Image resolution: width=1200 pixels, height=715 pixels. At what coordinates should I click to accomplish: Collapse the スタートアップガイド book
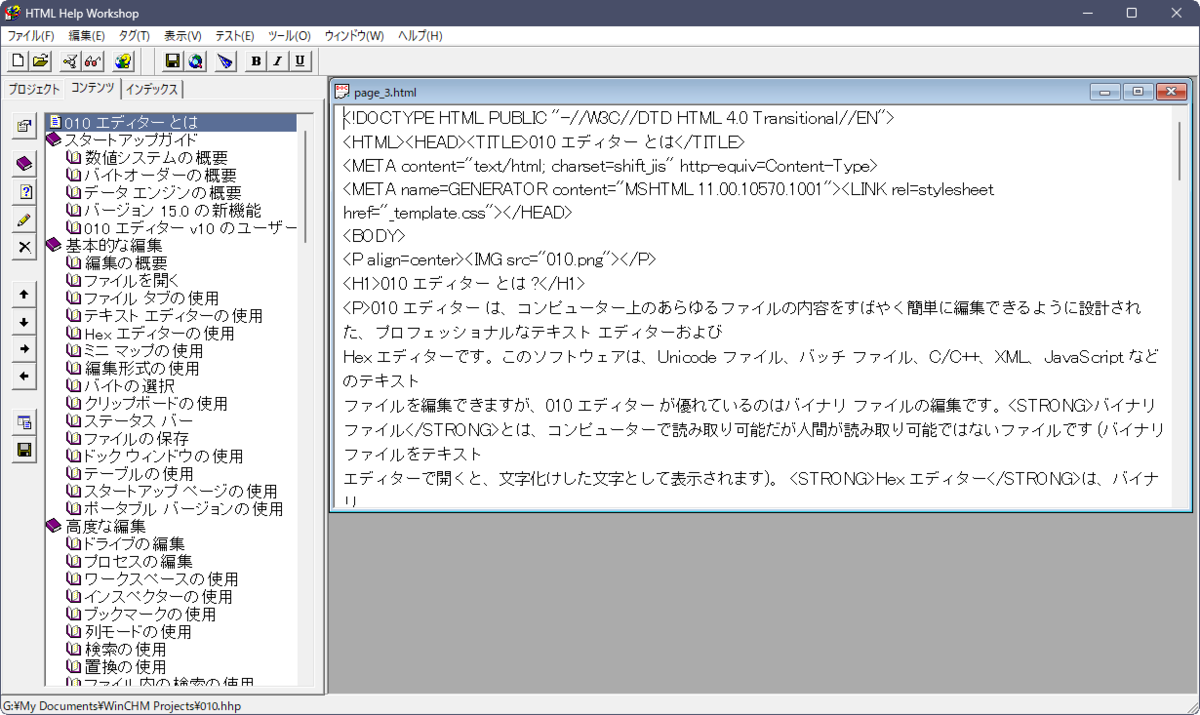click(x=55, y=137)
